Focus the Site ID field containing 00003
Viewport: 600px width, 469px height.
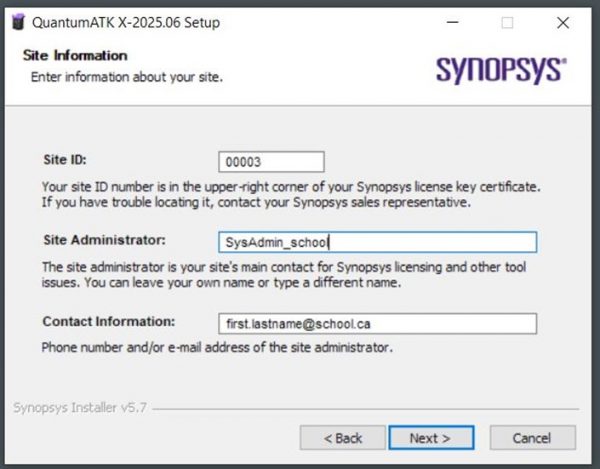tap(271, 162)
